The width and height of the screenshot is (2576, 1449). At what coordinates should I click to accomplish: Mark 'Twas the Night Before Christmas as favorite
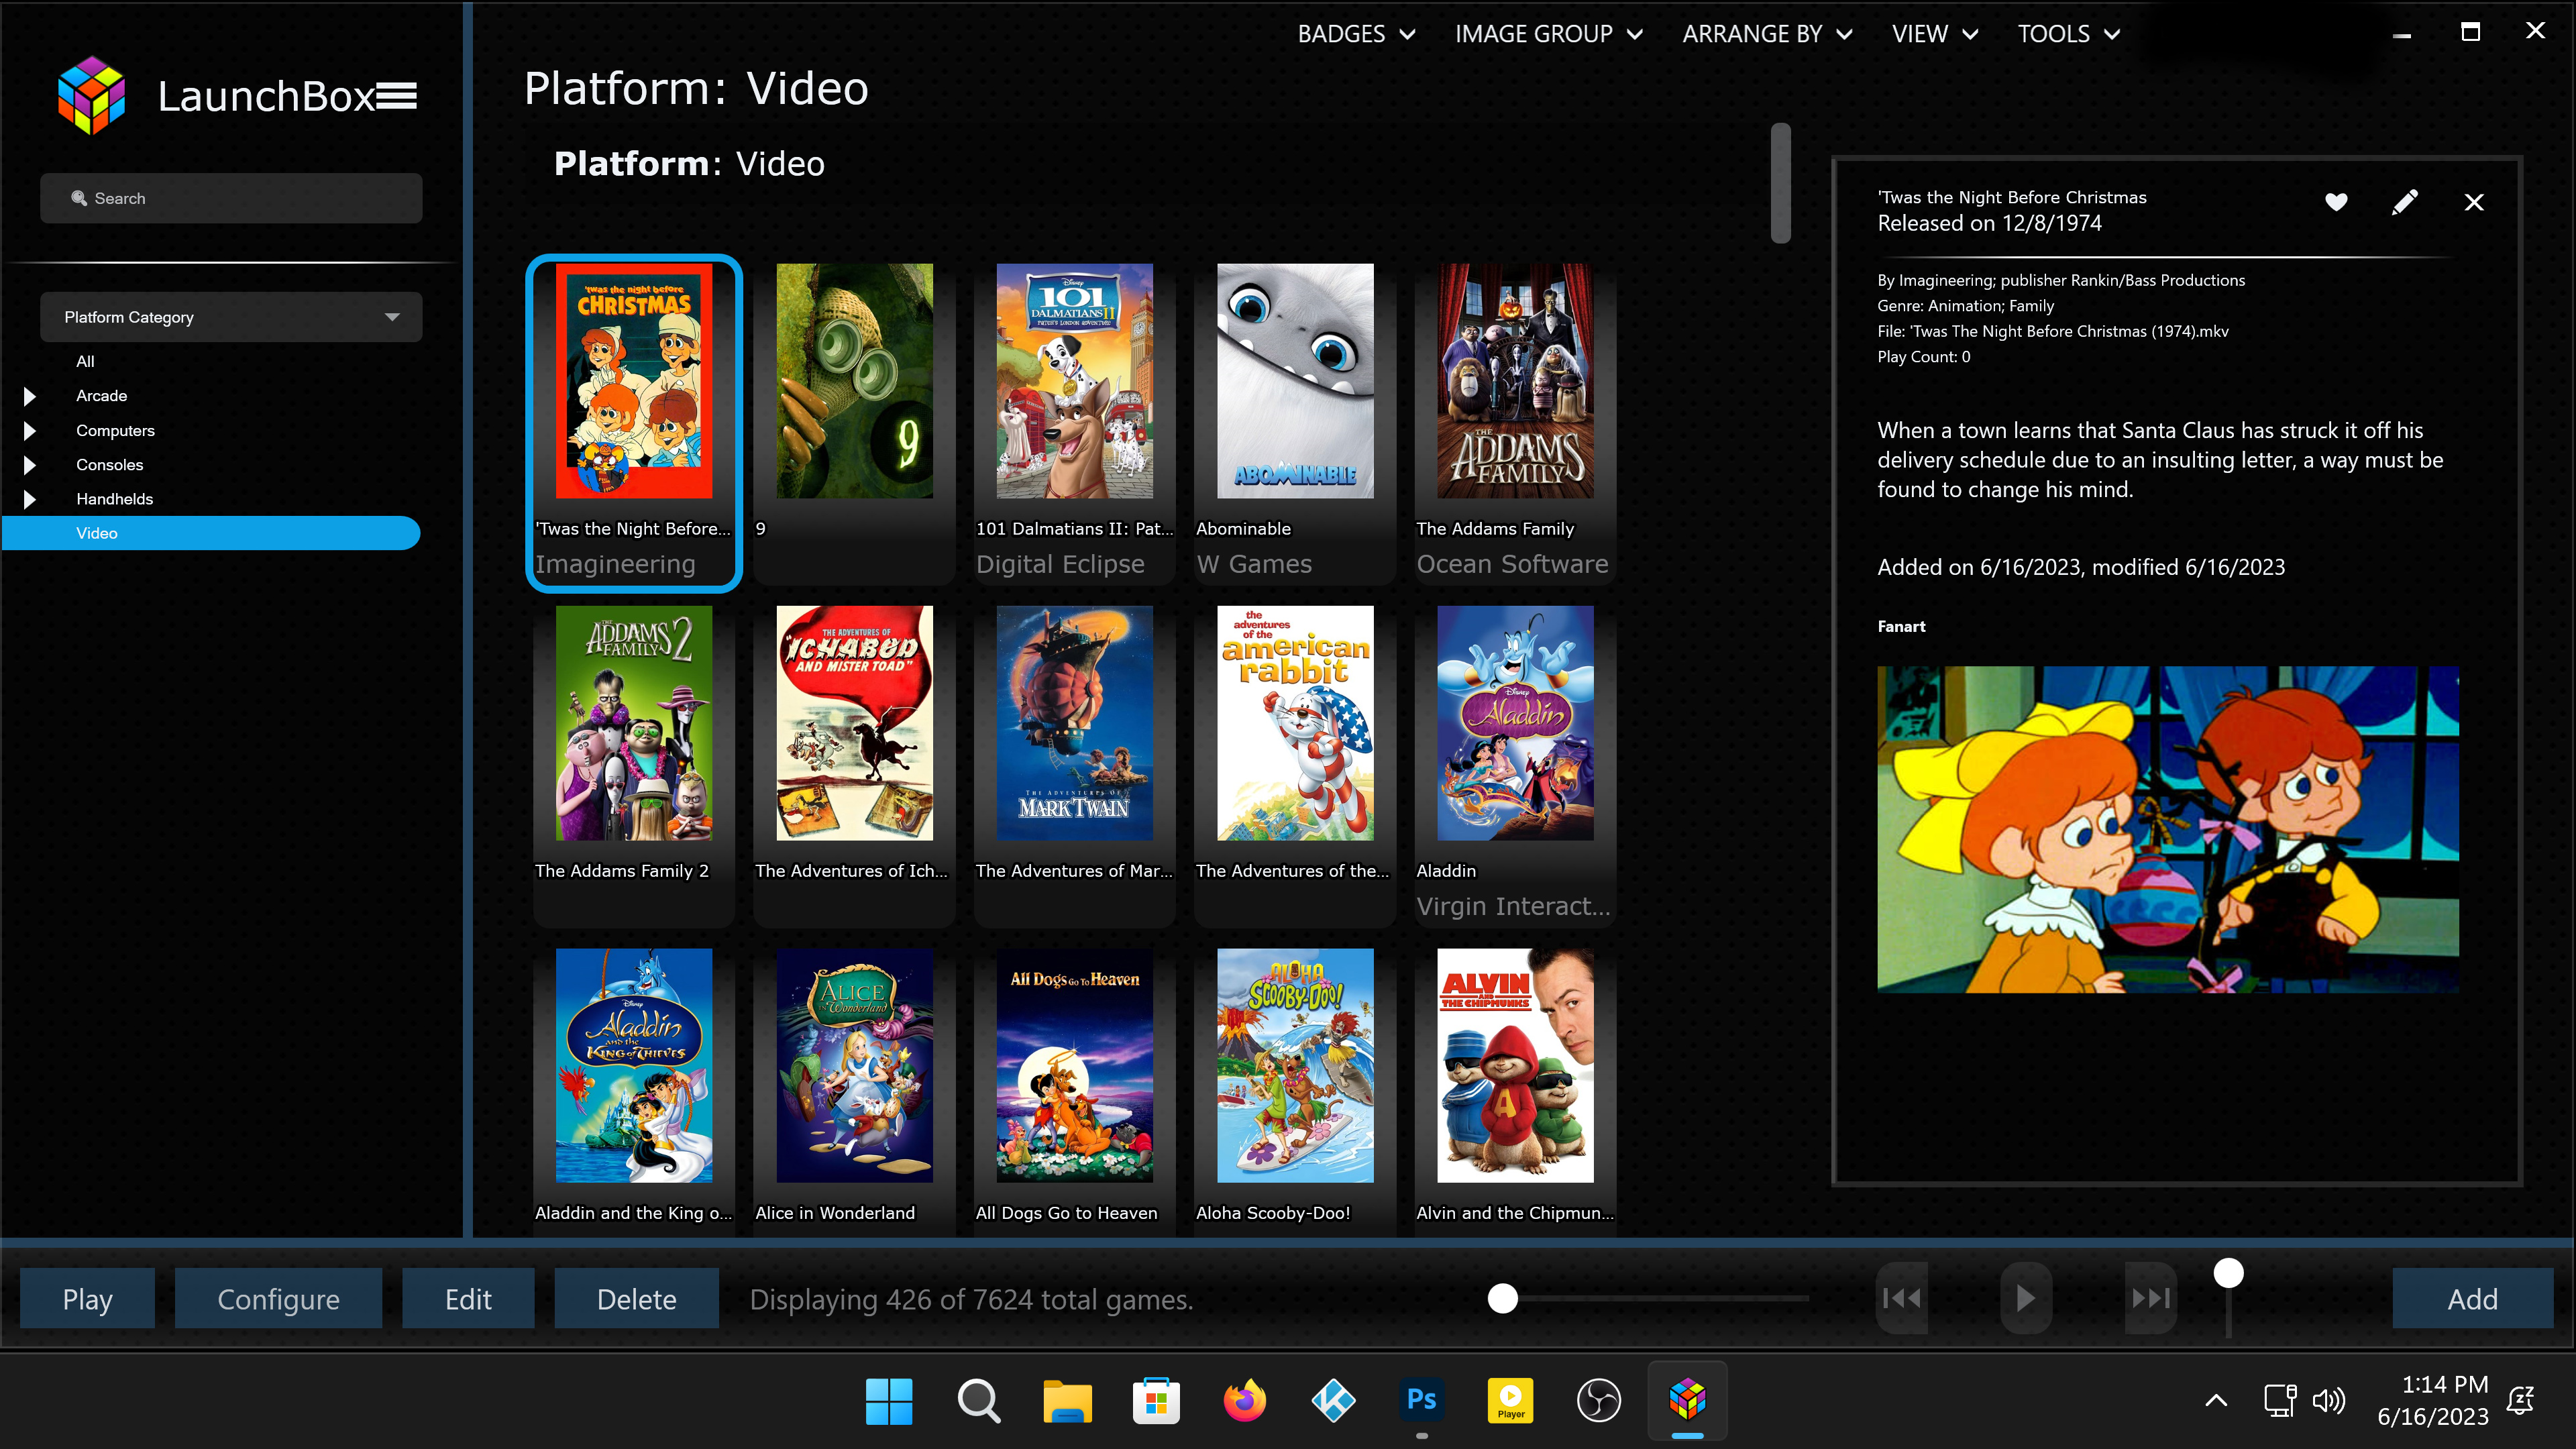point(2336,202)
